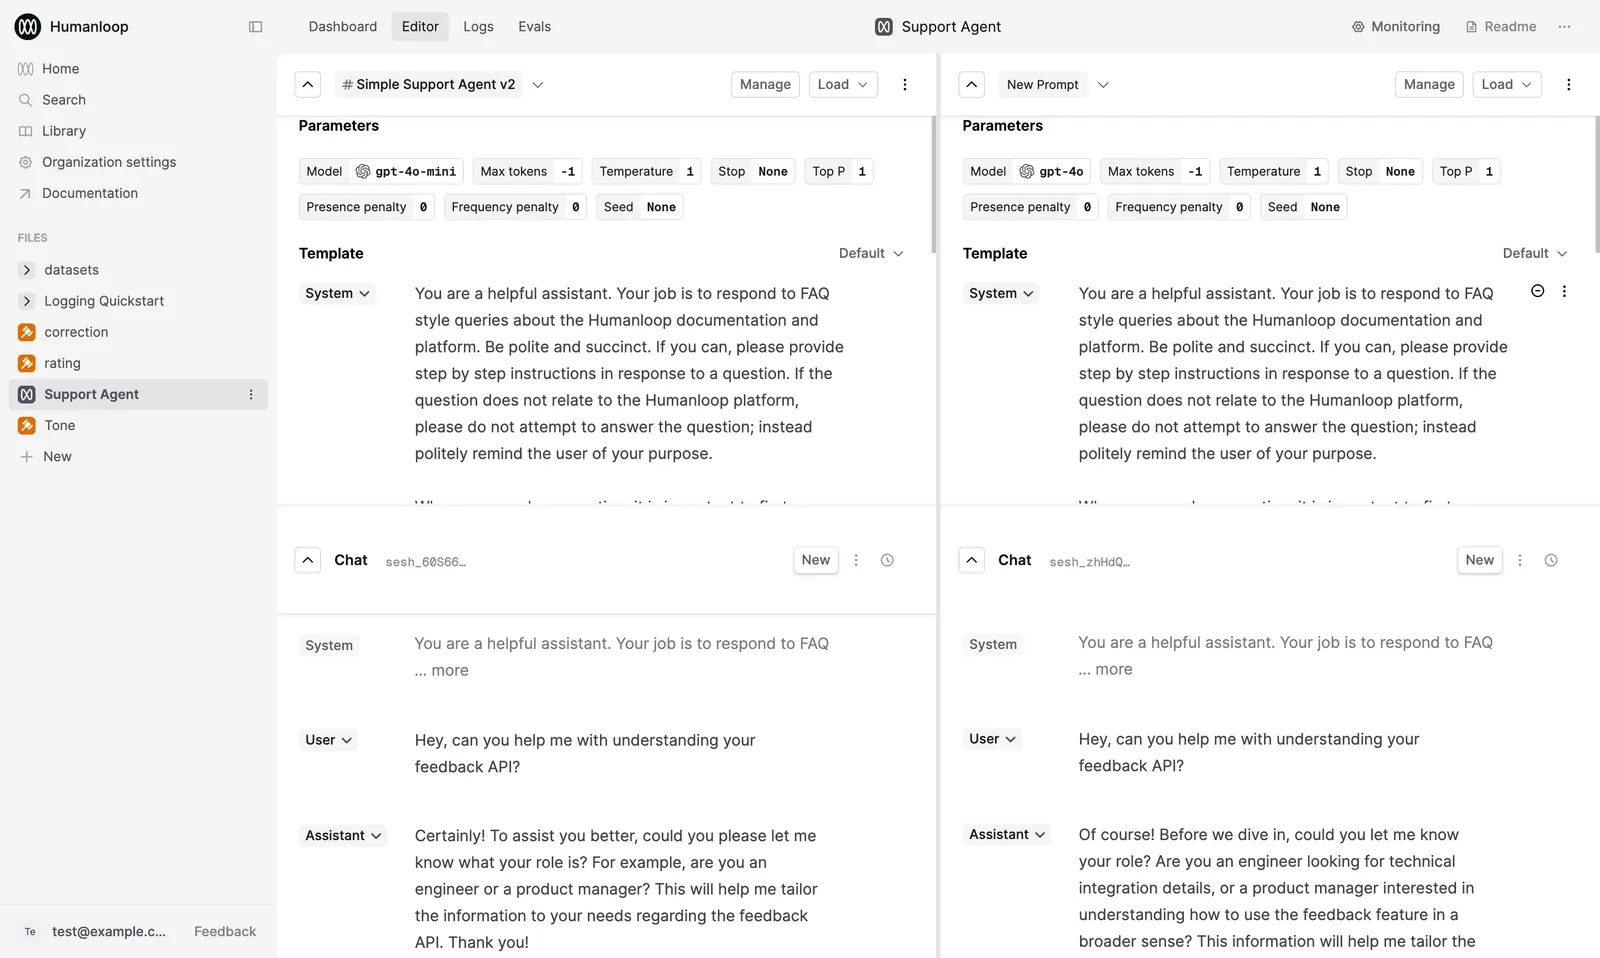Image resolution: width=1600 pixels, height=958 pixels.
Task: Click the Manage button in right panel
Action: click(1429, 85)
